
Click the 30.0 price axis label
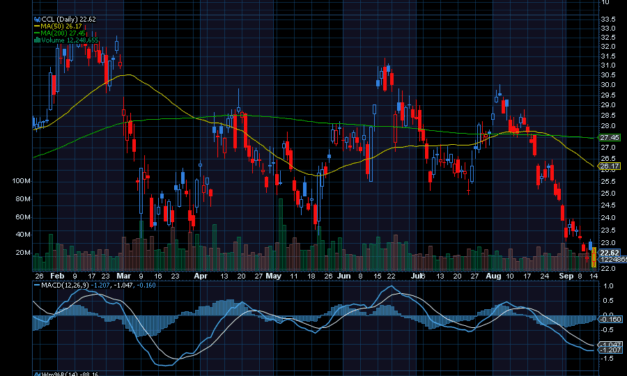[608, 85]
